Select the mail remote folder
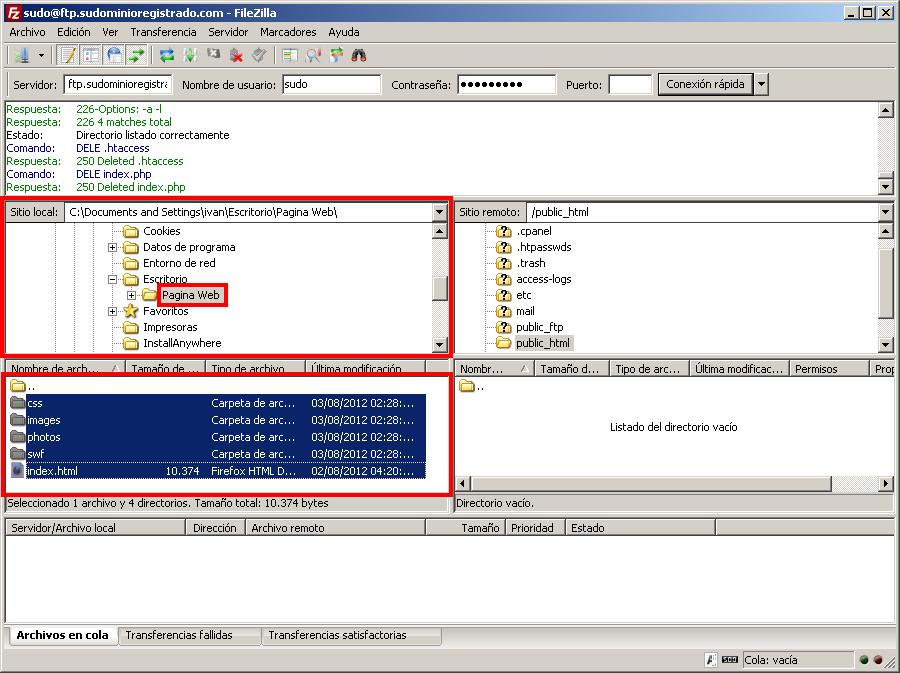The image size is (900, 673). pos(525,312)
